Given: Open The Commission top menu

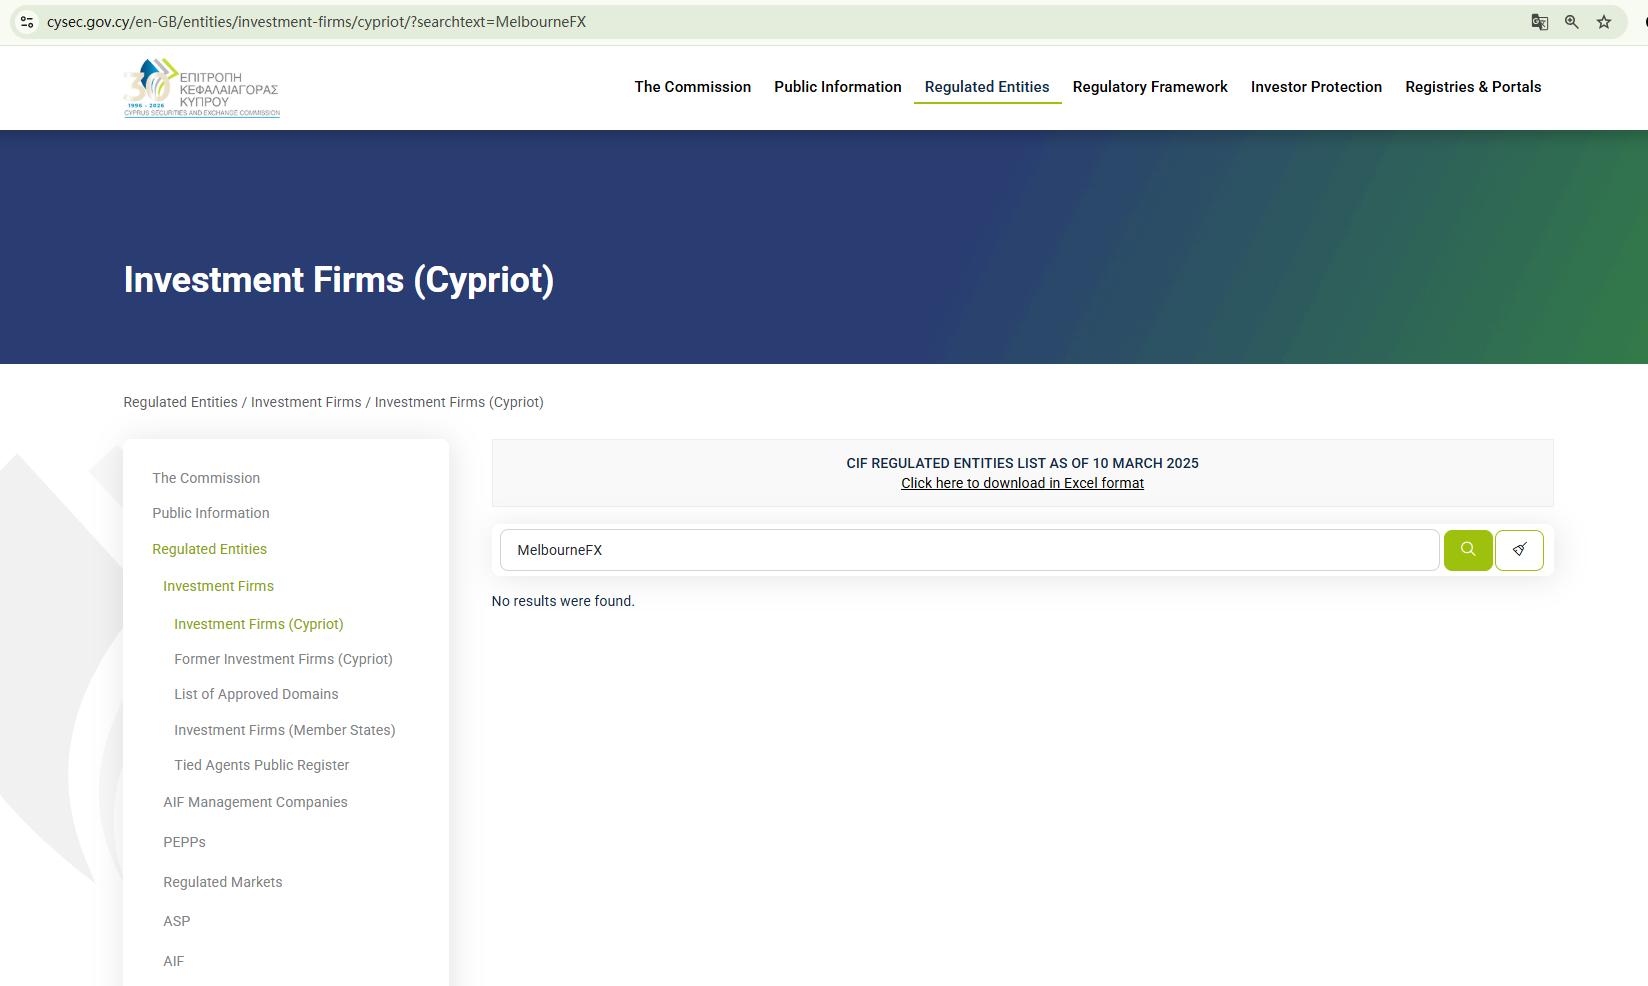Looking at the screenshot, I should pyautogui.click(x=693, y=87).
